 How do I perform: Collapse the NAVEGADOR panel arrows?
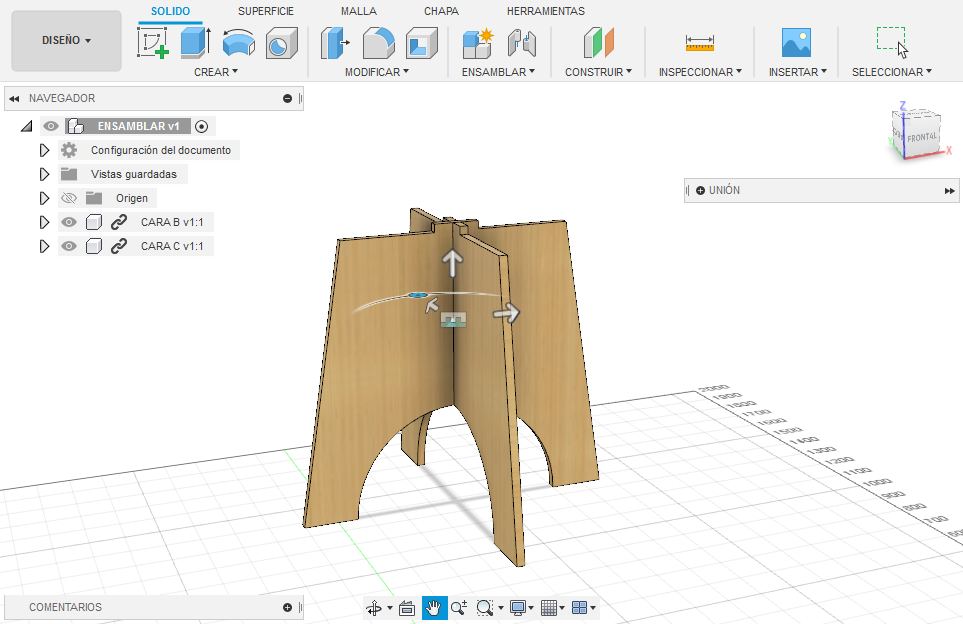[x=14, y=98]
